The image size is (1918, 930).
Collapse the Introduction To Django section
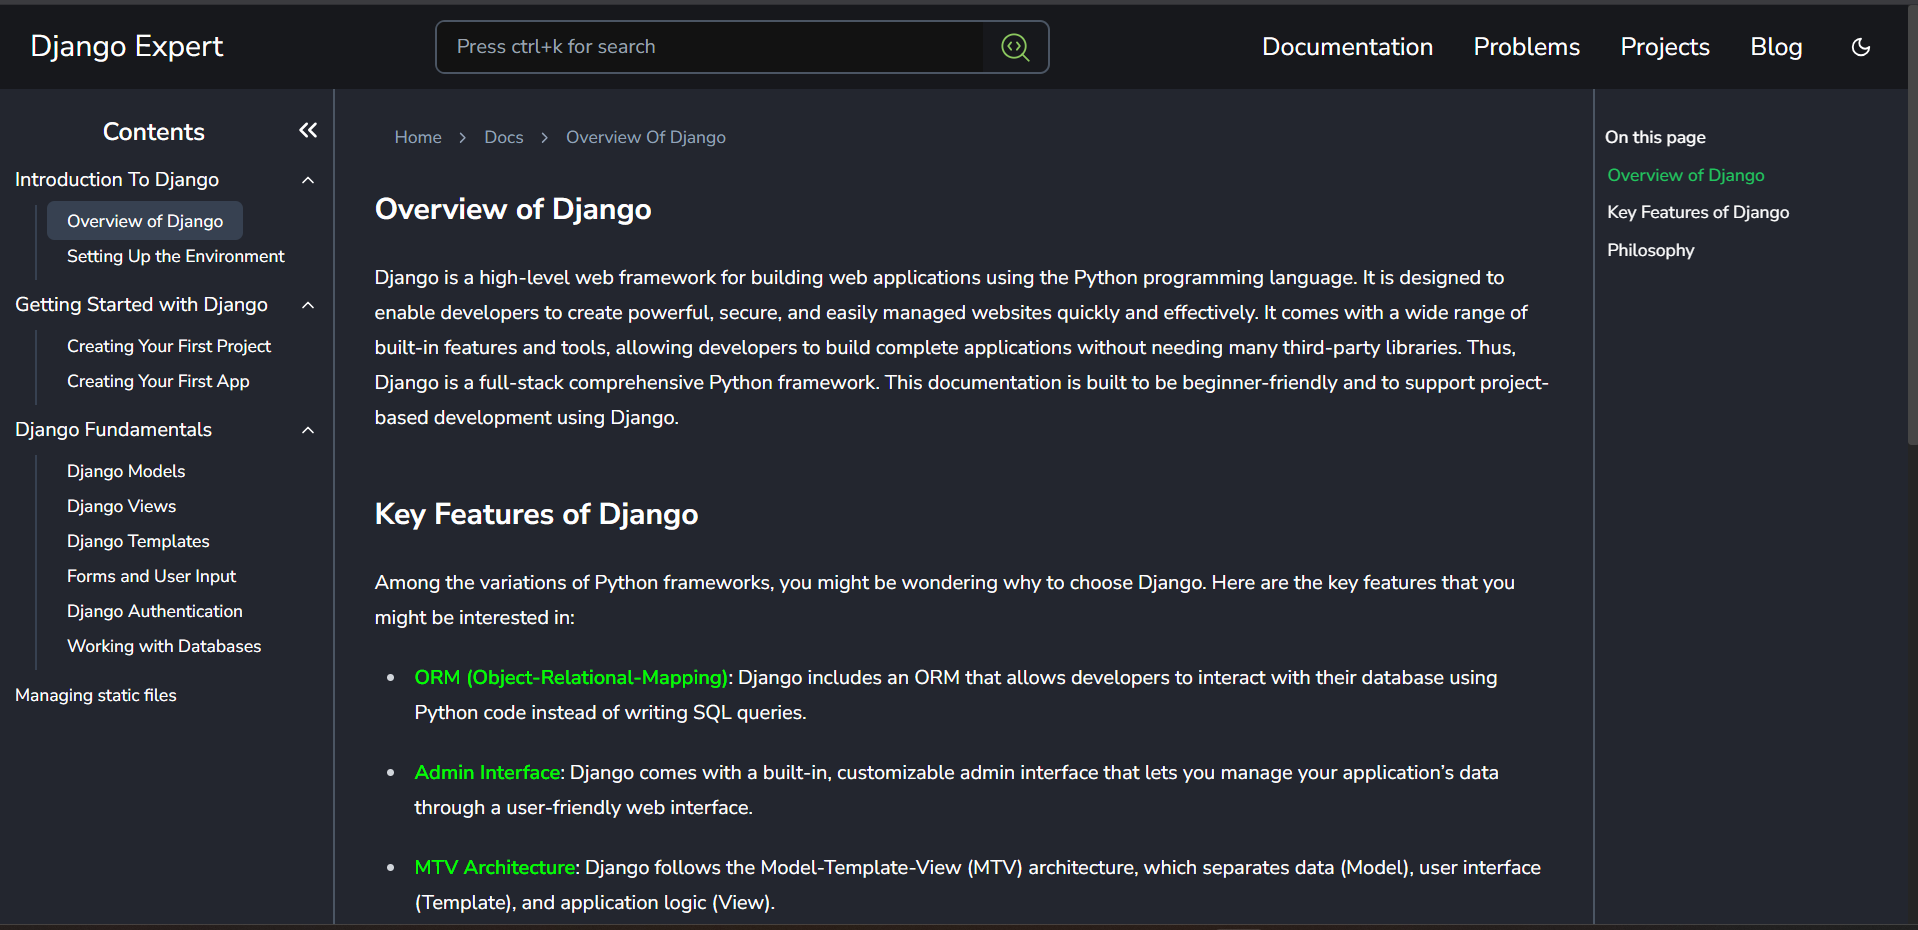point(308,179)
